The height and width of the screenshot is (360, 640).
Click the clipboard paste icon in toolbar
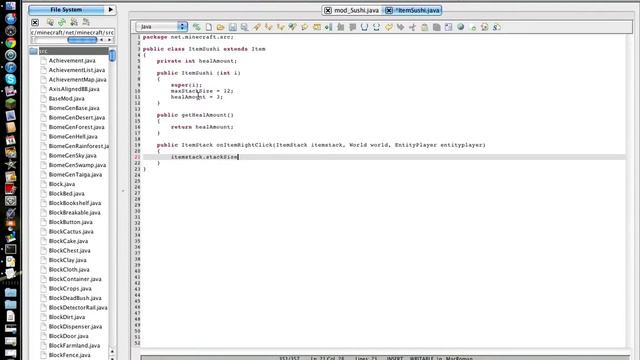pos(424,27)
